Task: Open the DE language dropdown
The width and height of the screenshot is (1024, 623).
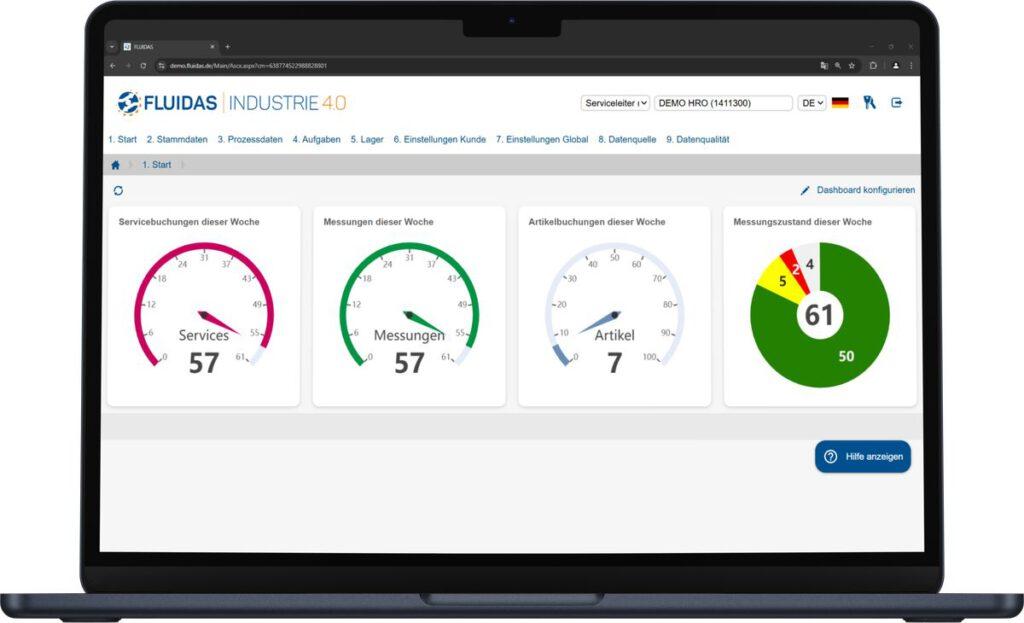Action: coord(811,103)
